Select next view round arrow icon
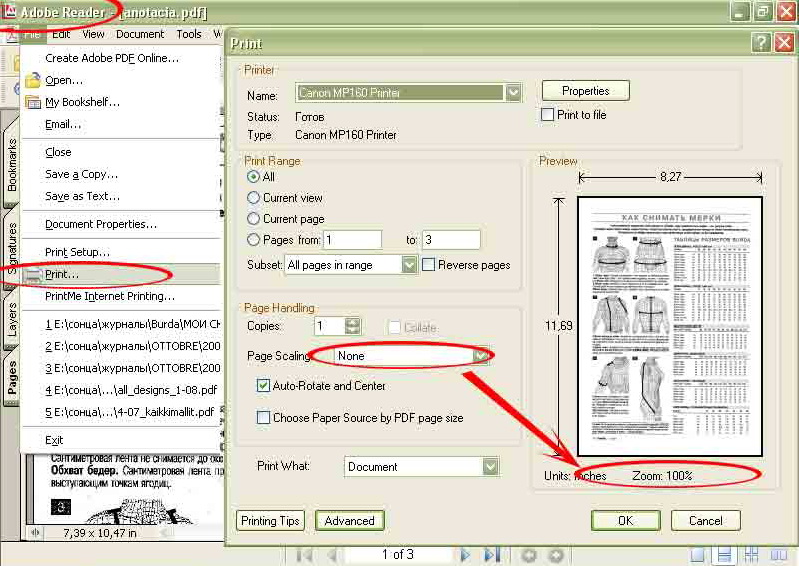This screenshot has width=799, height=566. coord(556,555)
